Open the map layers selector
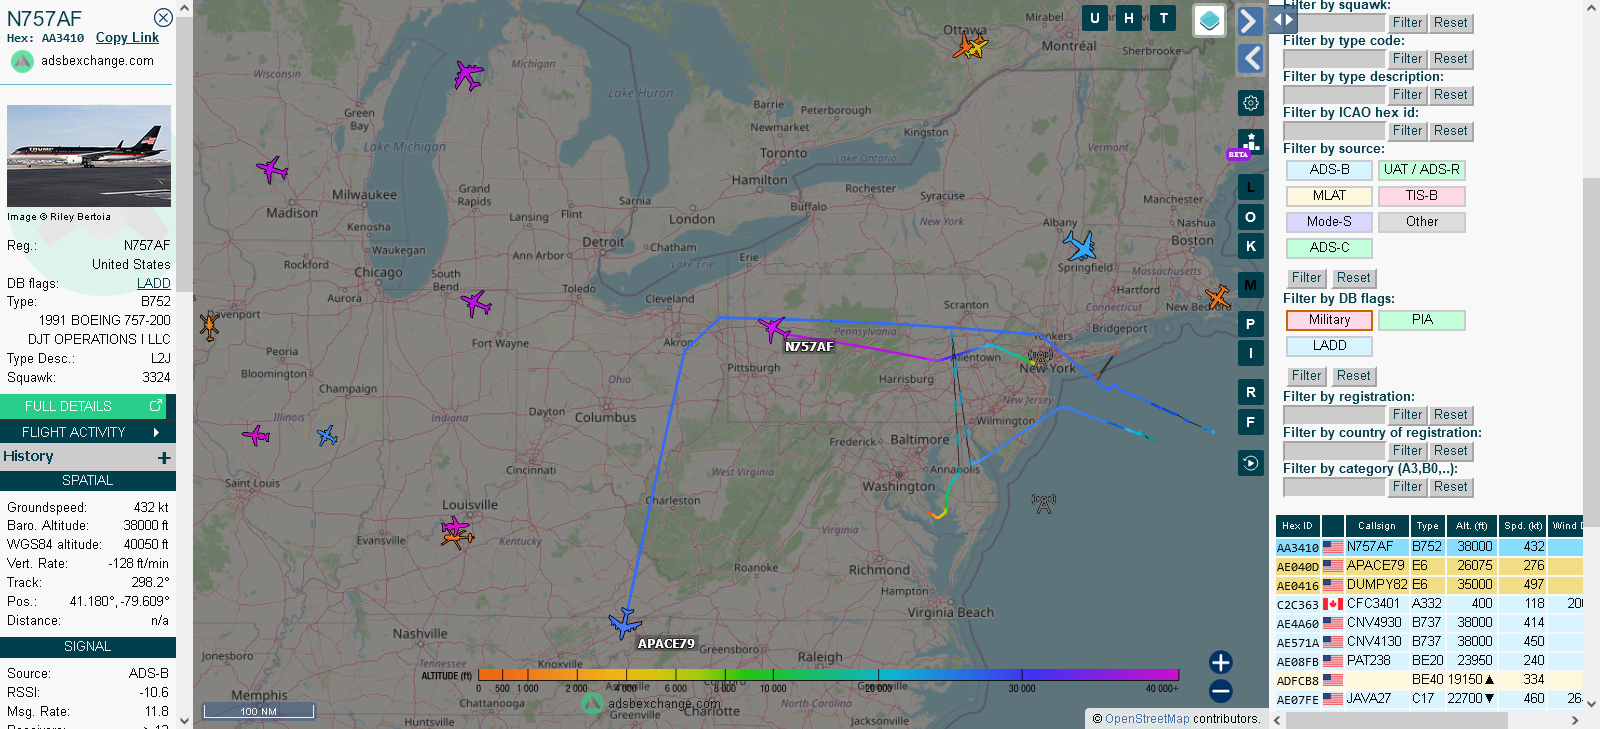 tap(1210, 20)
